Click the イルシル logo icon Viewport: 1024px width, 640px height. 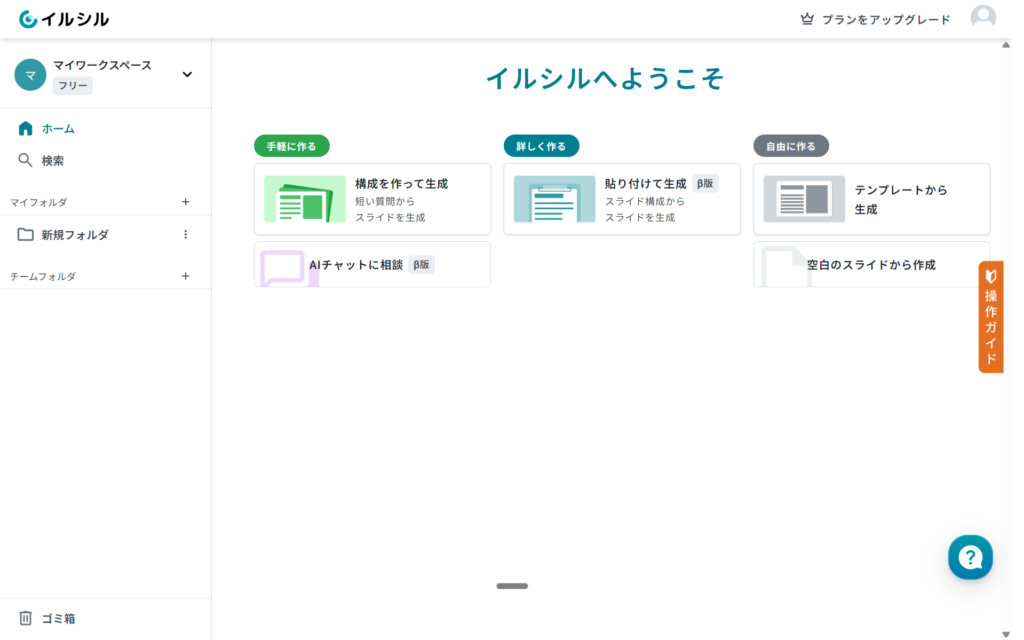click(x=28, y=19)
